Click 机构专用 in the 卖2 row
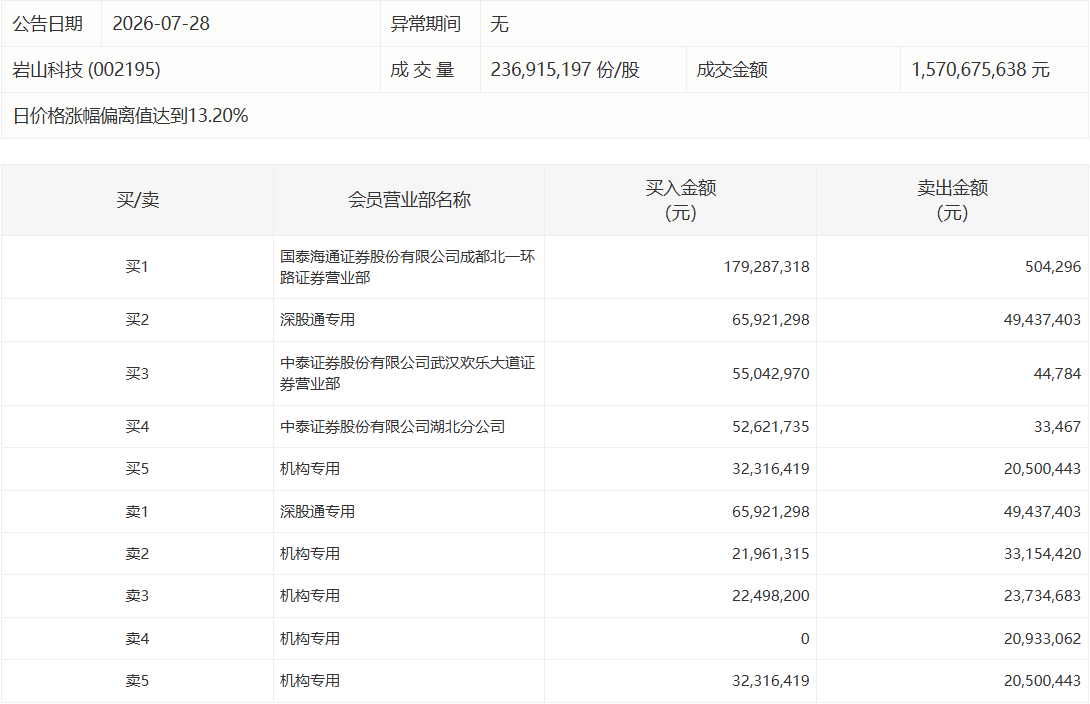The height and width of the screenshot is (704, 1090). click(310, 554)
